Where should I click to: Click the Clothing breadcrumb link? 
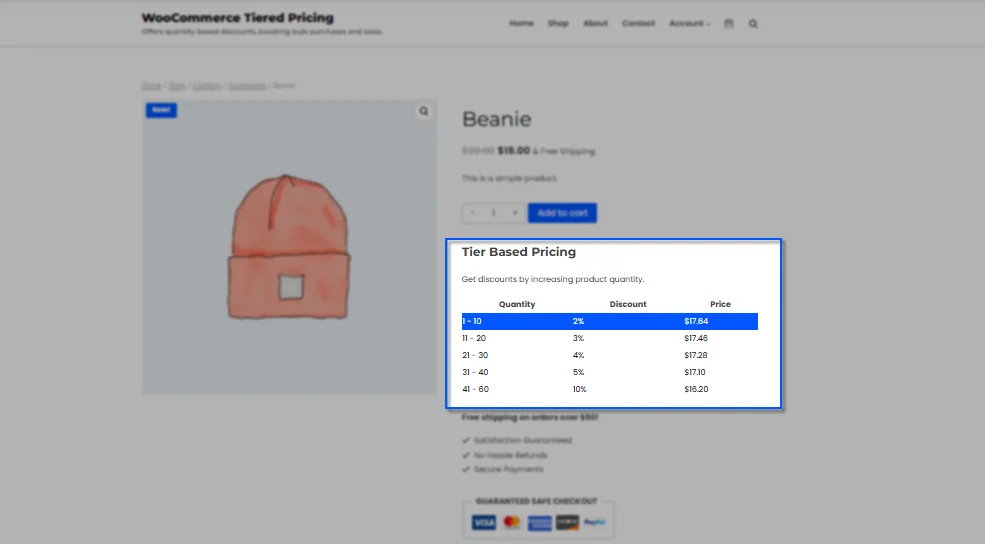pyautogui.click(x=207, y=85)
